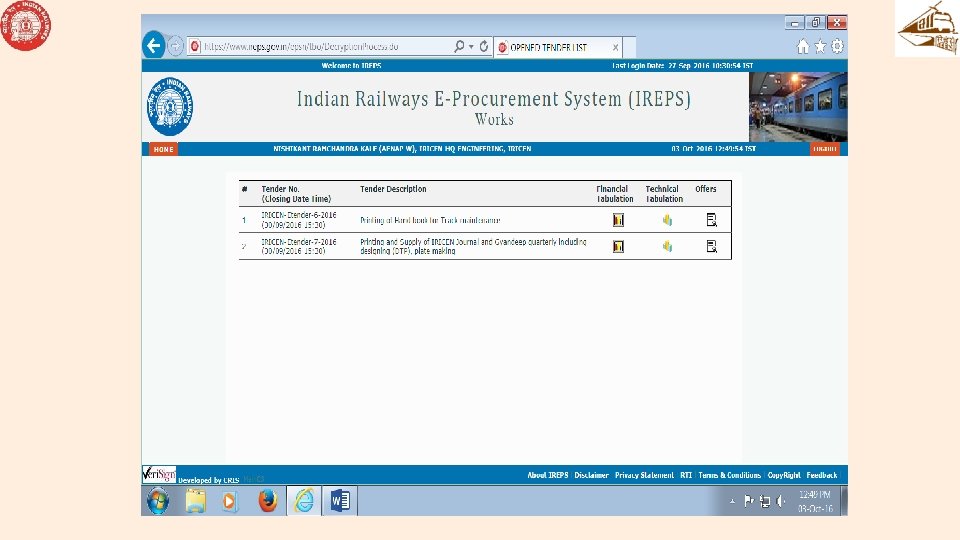Image resolution: width=960 pixels, height=540 pixels.
Task: Click the VeriSign seal in the footer
Action: 159,474
